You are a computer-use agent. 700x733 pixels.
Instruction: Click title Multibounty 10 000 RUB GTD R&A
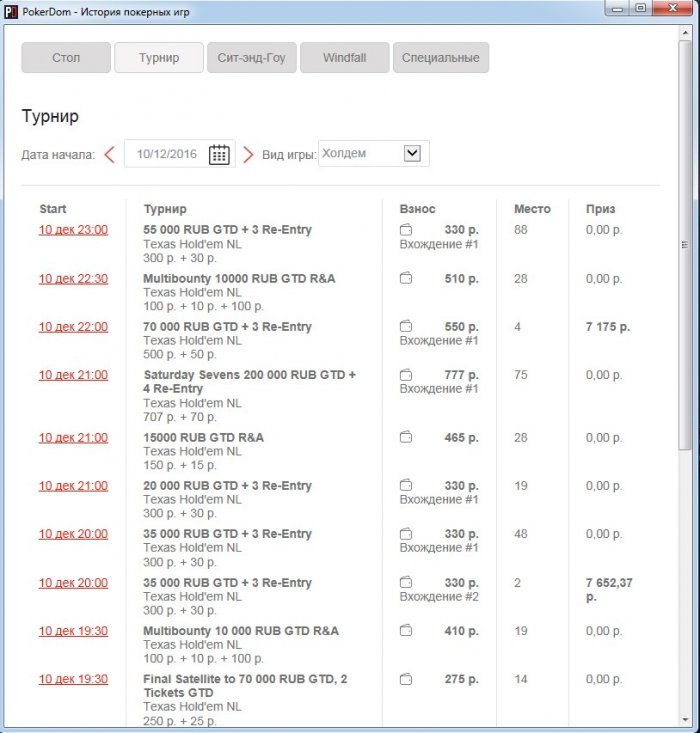241,631
